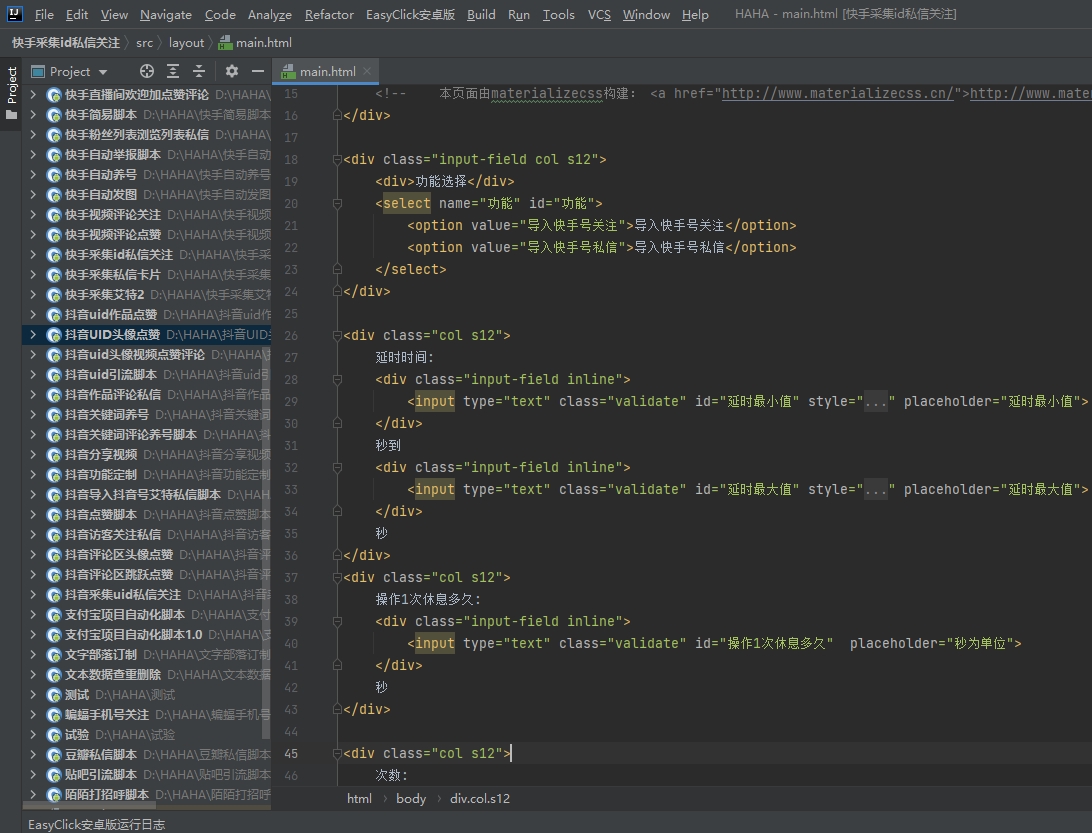This screenshot has width=1092, height=833.
Task: Open the EasyClick安卓版 menu
Action: pos(410,15)
